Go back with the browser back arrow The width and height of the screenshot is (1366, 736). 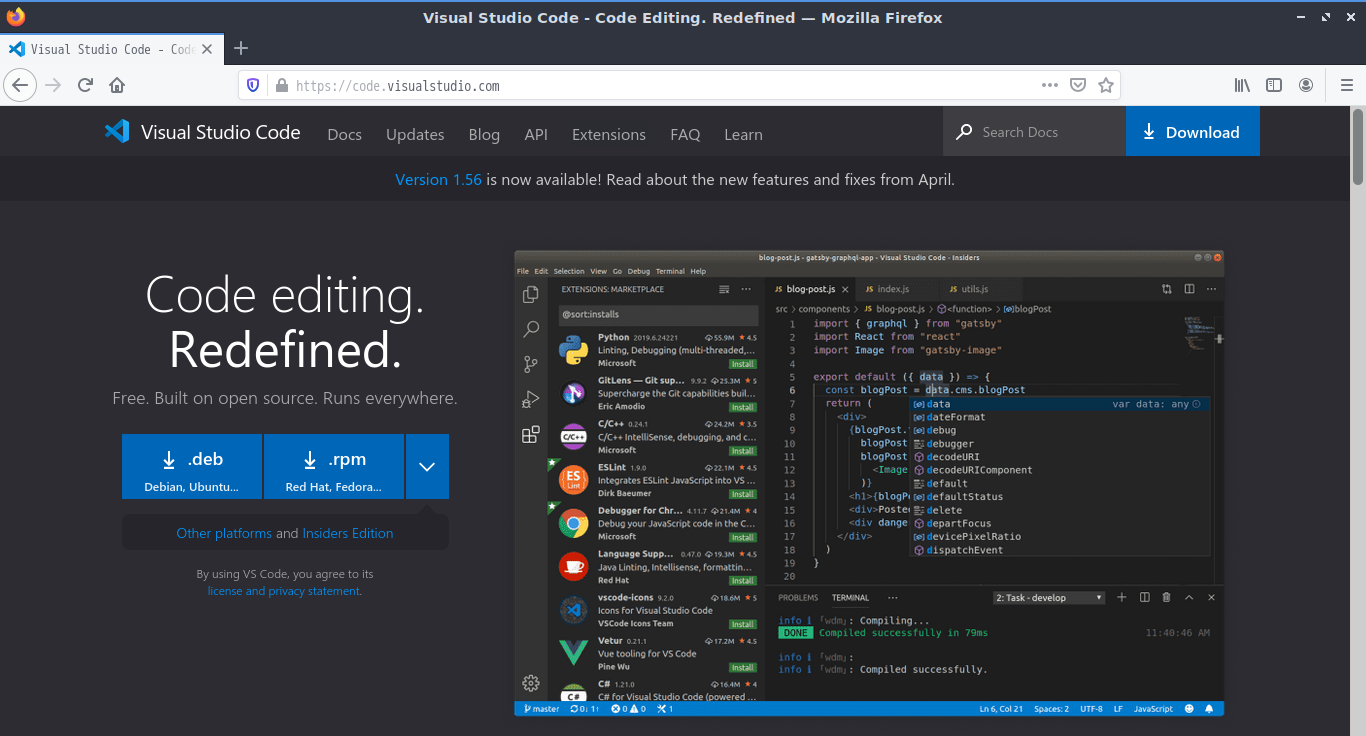coord(20,85)
